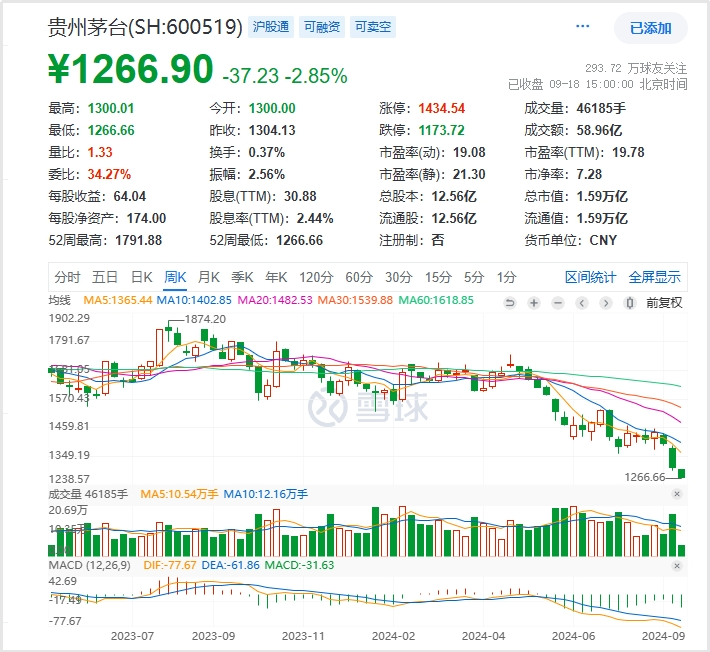Click the MA30:1539.88 legend label
Viewport: 710px width, 652px height.
355,300
